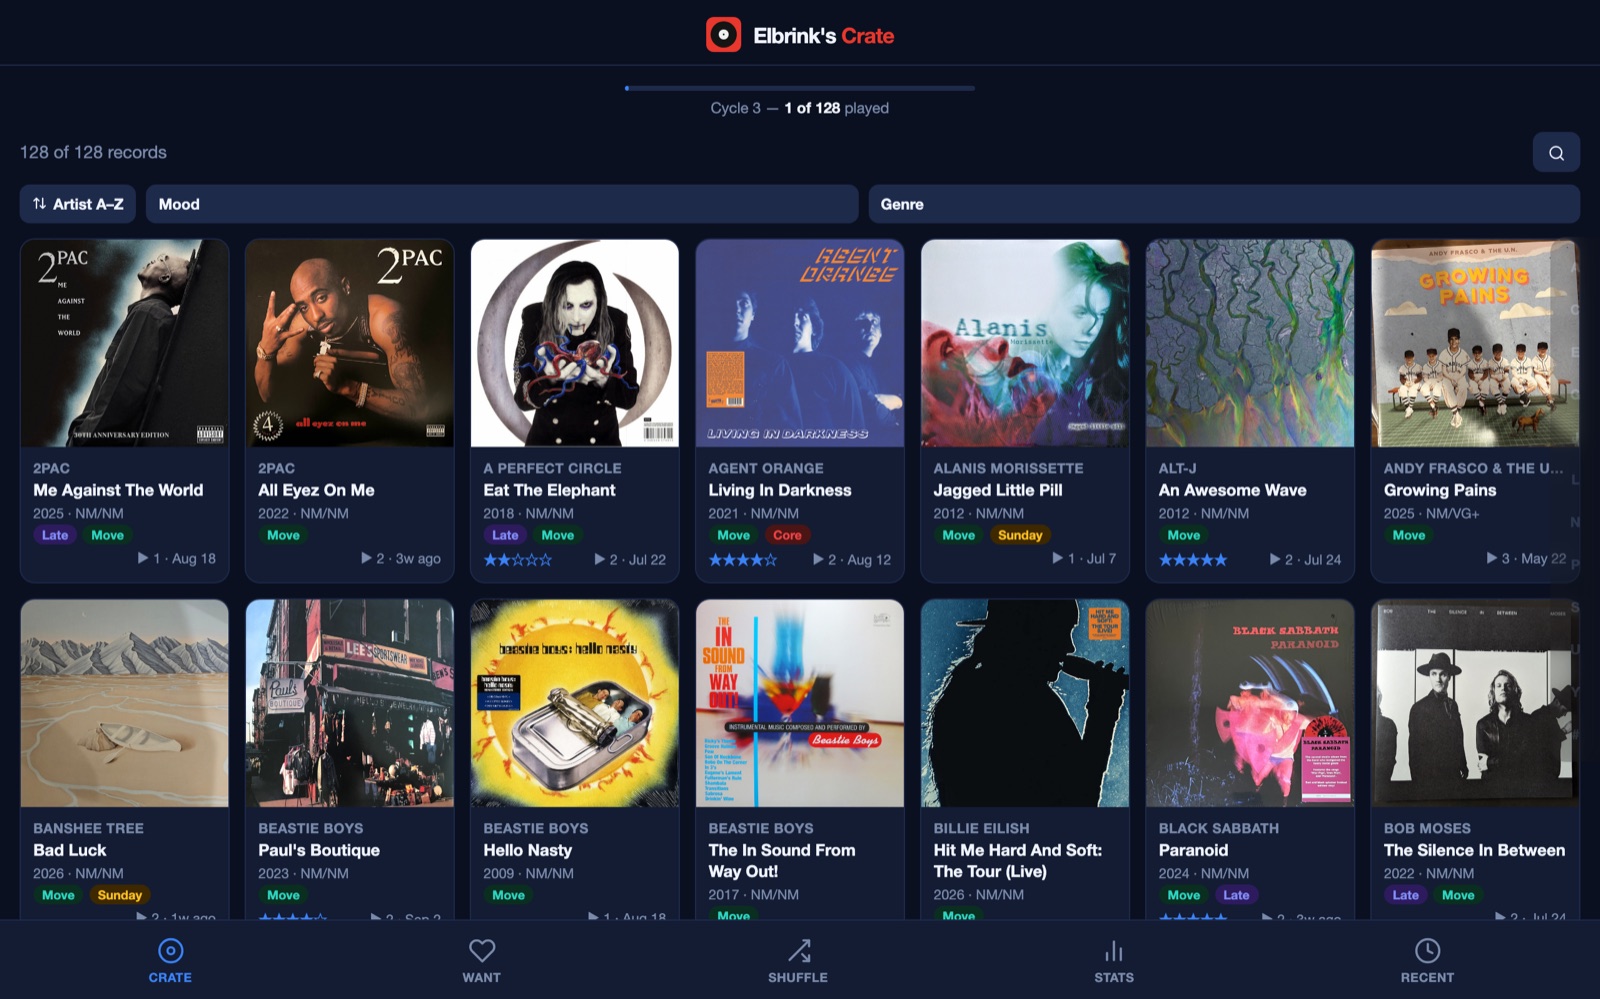Open the Recent tab
Viewport: 1600px width, 999px height.
pyautogui.click(x=1427, y=960)
